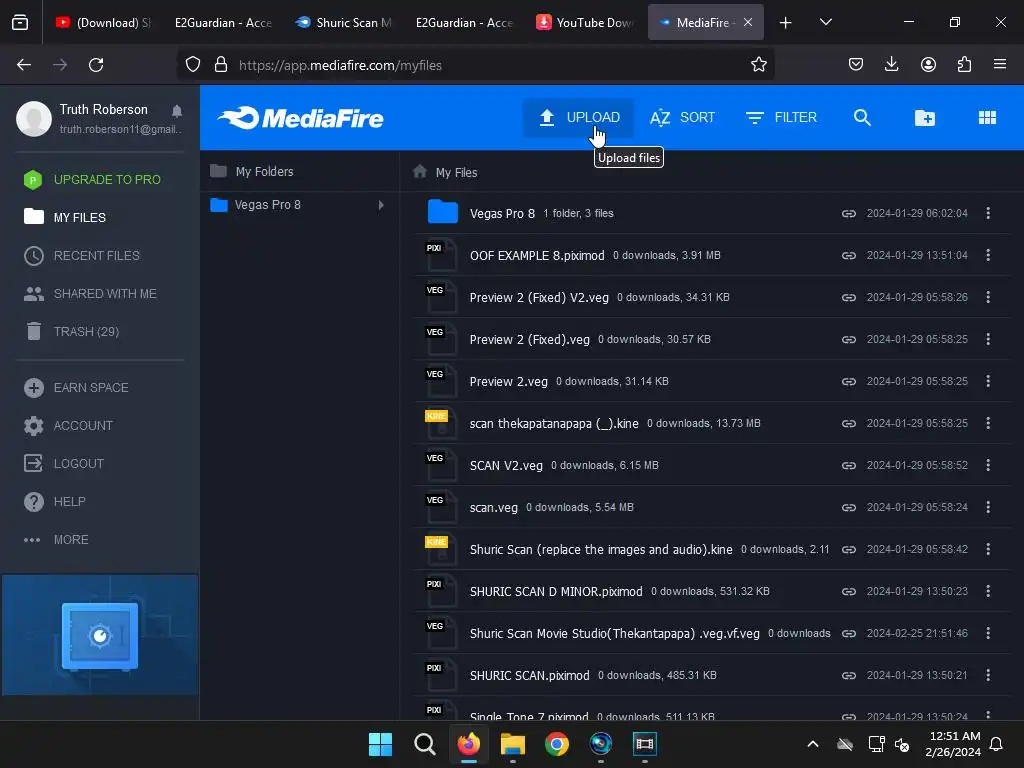The image size is (1024, 768).
Task: Open options menu for Preview 2.veg
Action: [987, 381]
